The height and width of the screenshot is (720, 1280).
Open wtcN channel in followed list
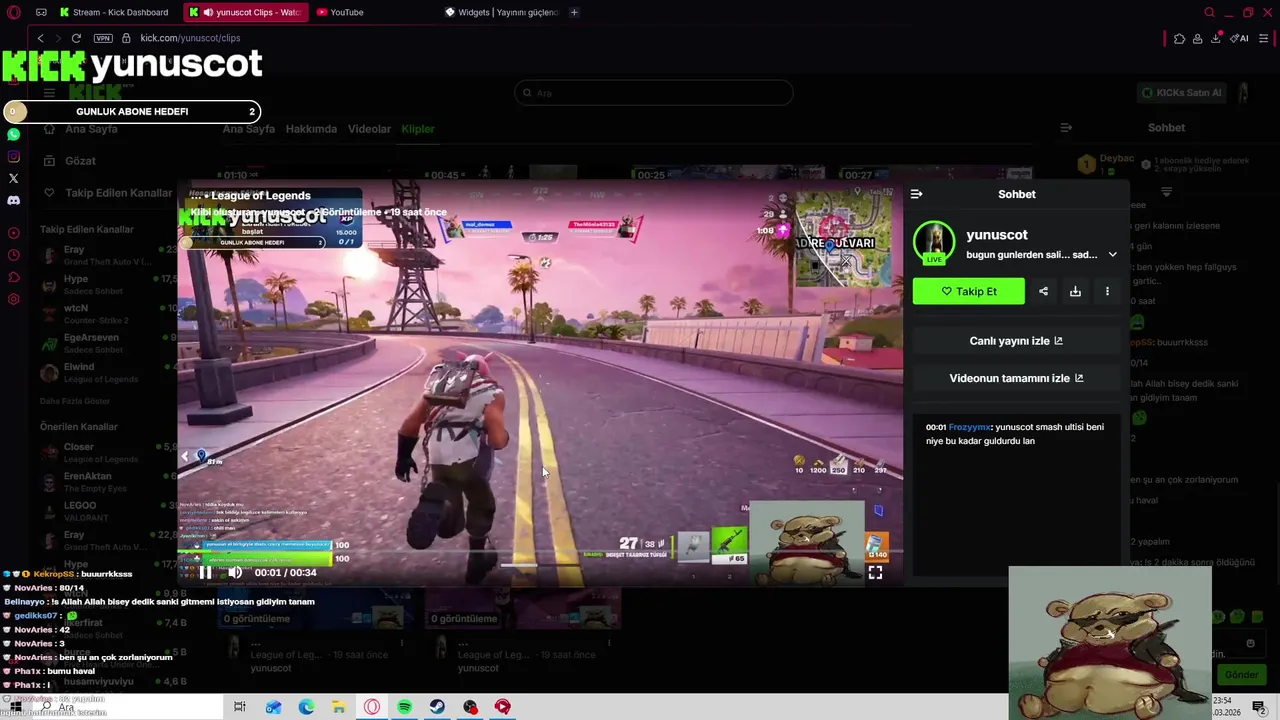[x=108, y=313]
